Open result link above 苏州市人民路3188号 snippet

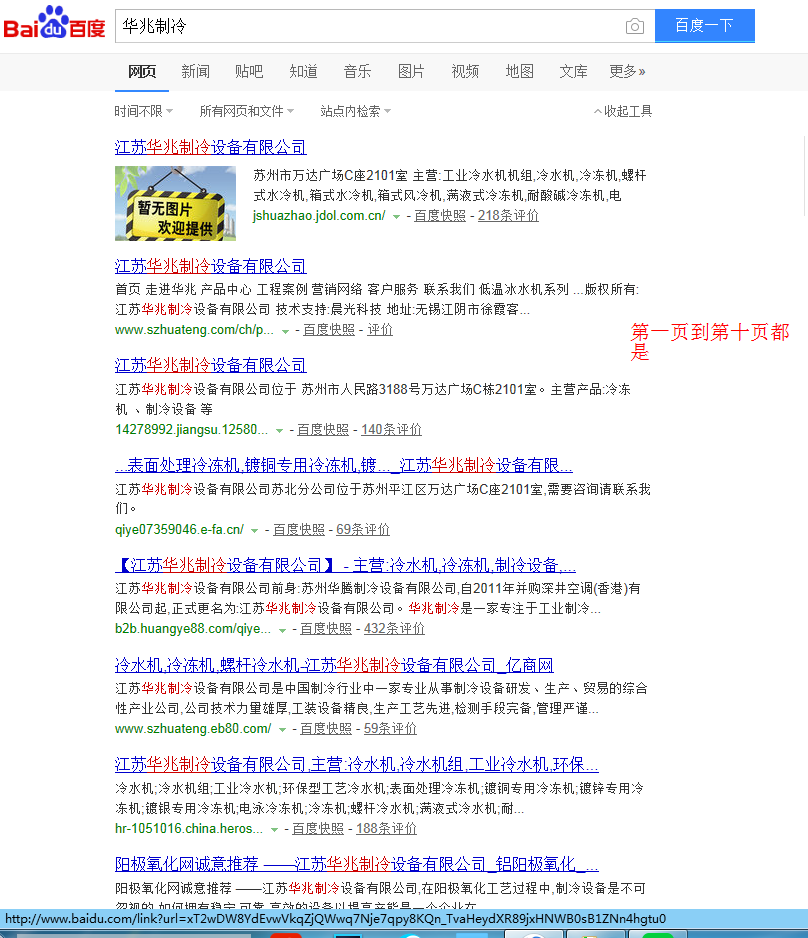[211, 366]
